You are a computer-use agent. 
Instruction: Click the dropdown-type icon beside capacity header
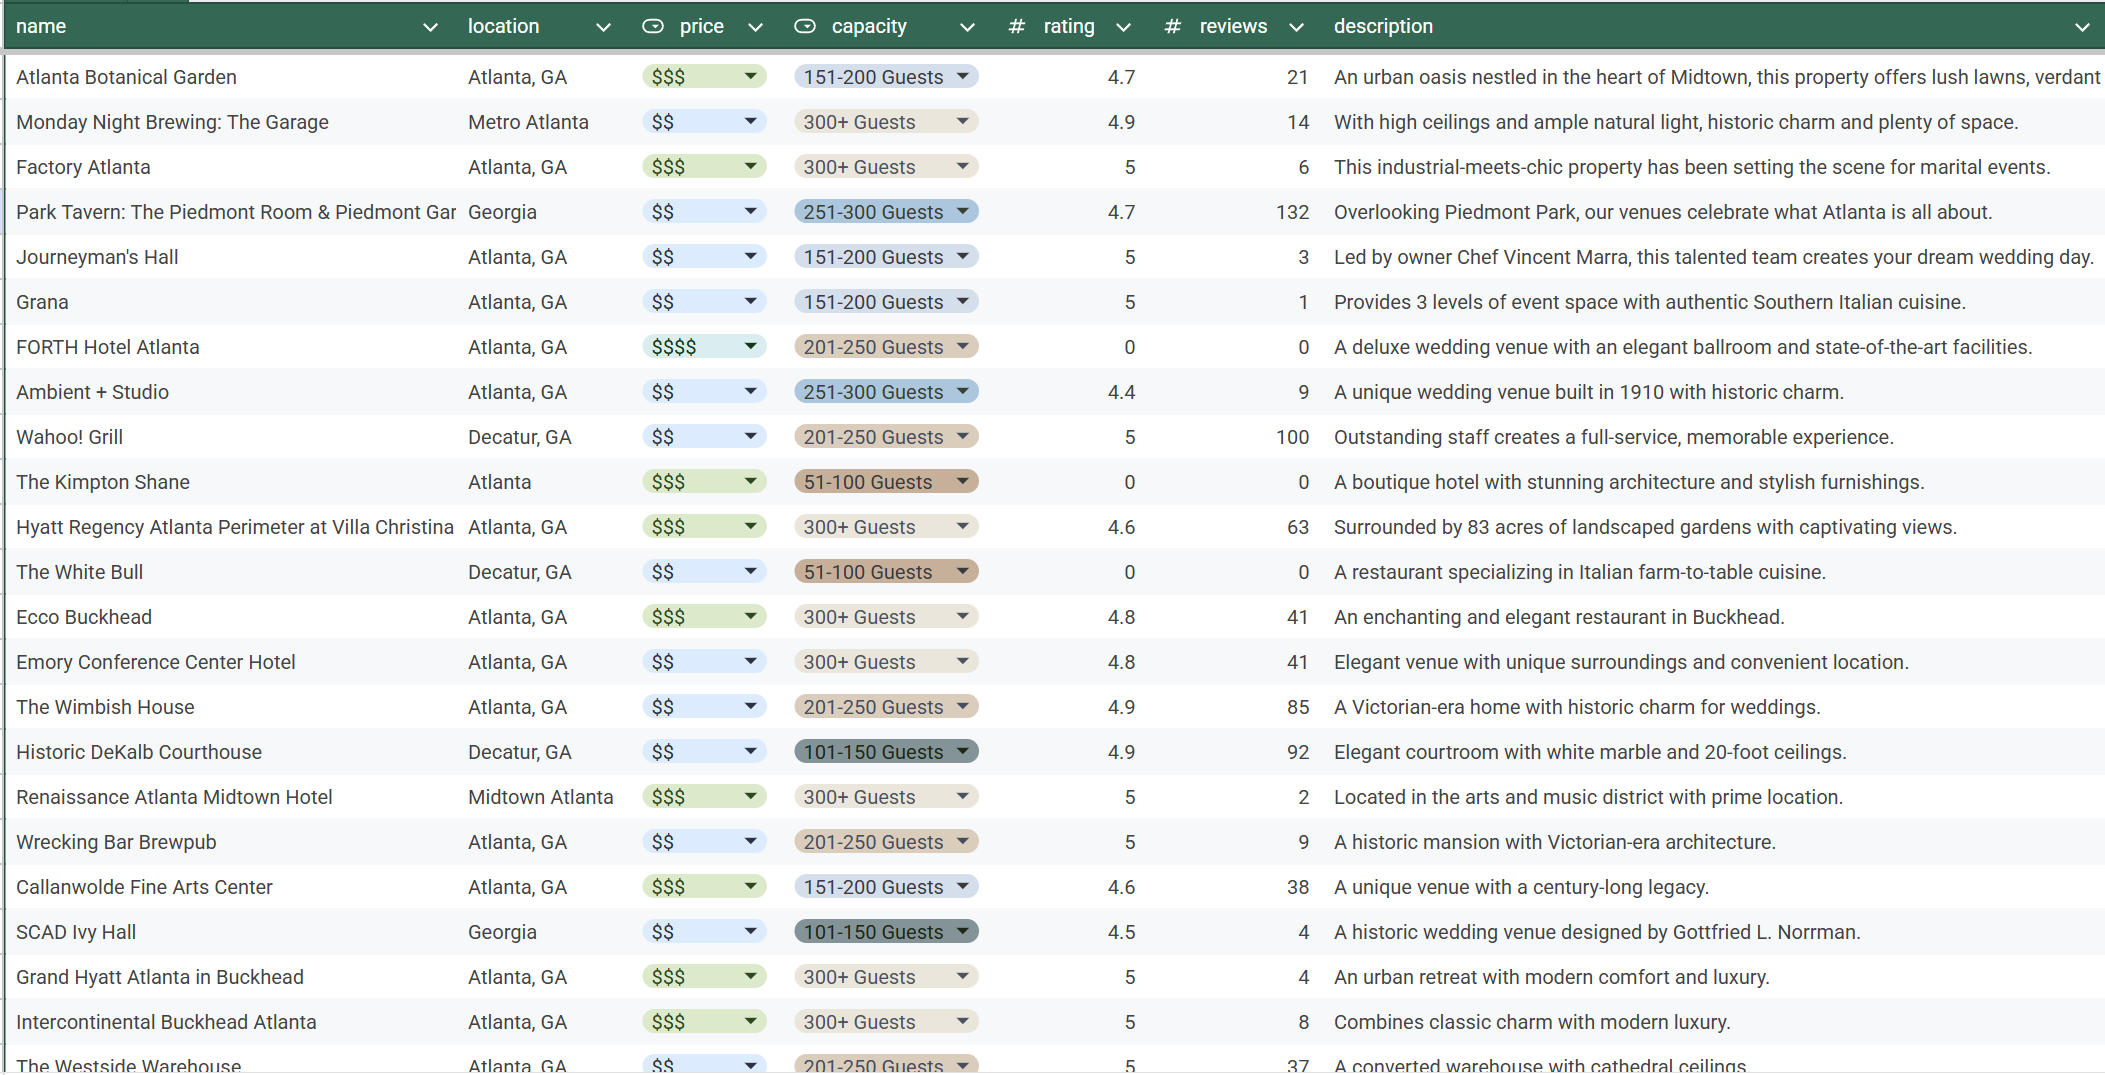pyautogui.click(x=805, y=26)
